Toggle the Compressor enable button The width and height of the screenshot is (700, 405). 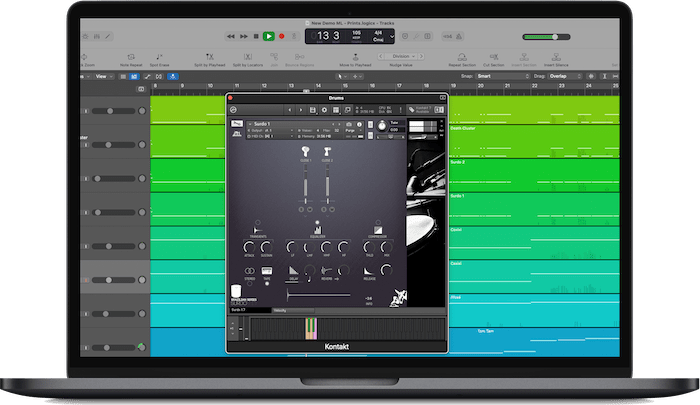378,222
